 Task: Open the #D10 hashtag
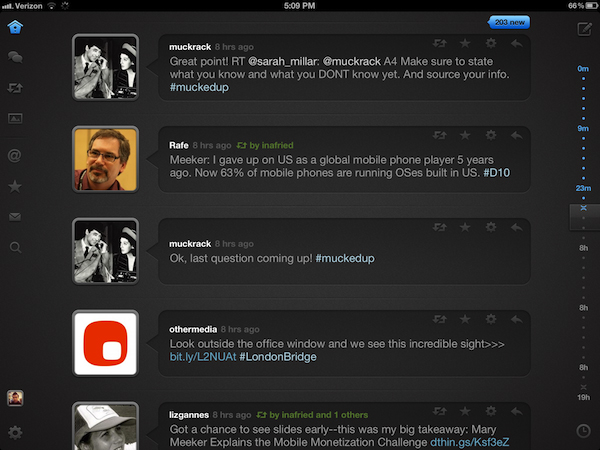coord(496,173)
